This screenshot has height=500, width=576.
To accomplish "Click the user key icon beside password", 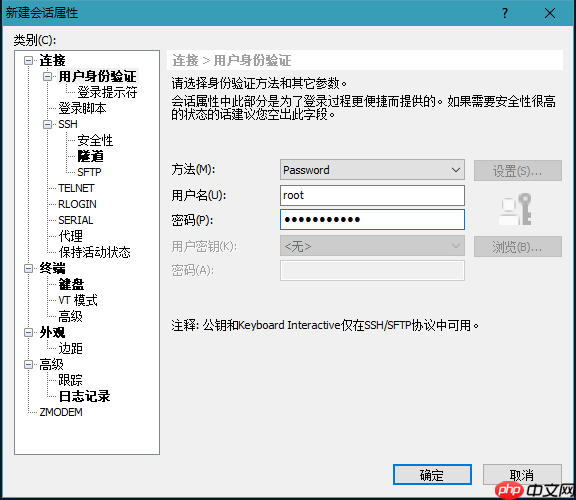I will click(515, 209).
